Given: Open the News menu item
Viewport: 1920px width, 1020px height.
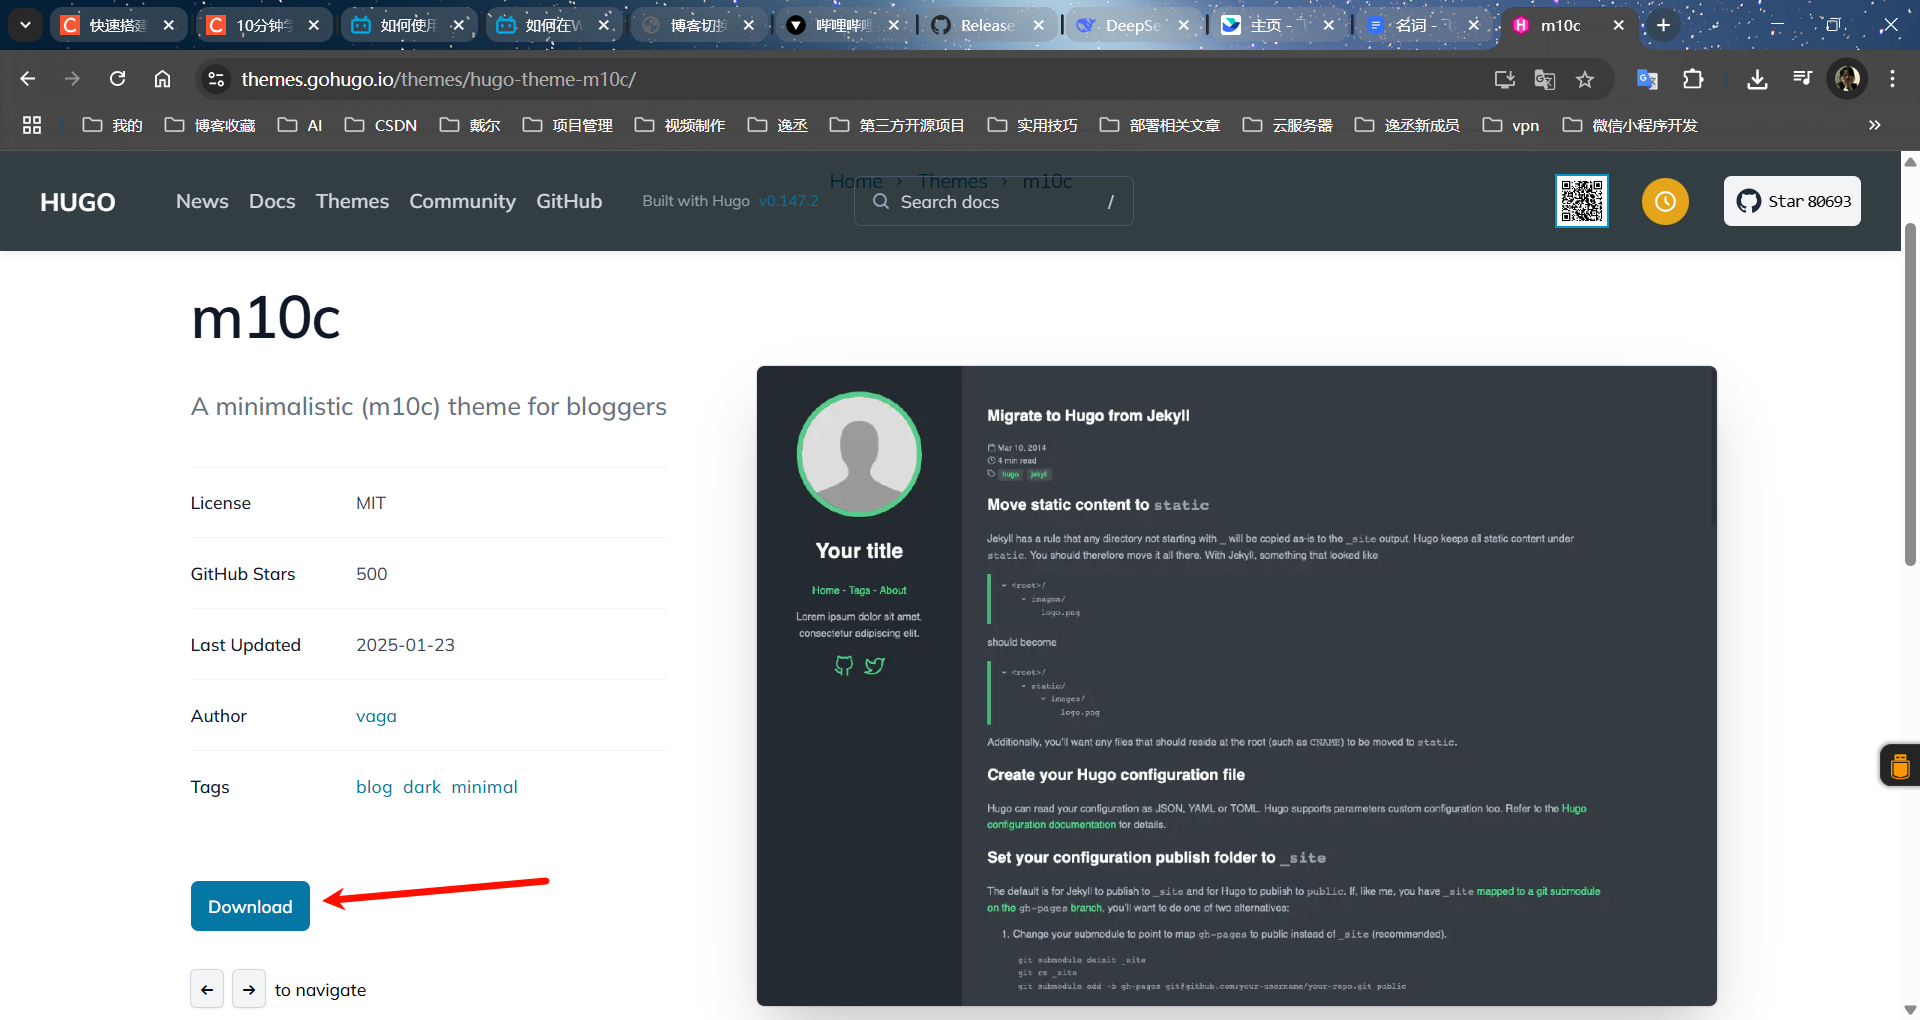Looking at the screenshot, I should [x=202, y=201].
